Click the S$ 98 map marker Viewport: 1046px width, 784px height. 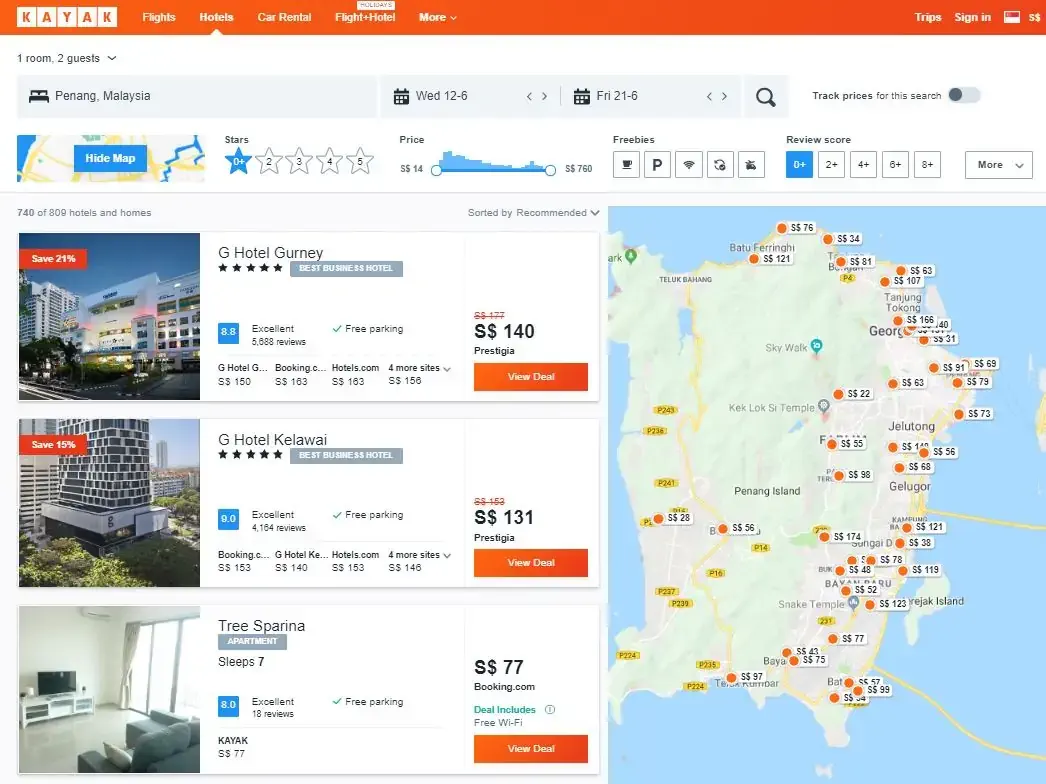[853, 474]
